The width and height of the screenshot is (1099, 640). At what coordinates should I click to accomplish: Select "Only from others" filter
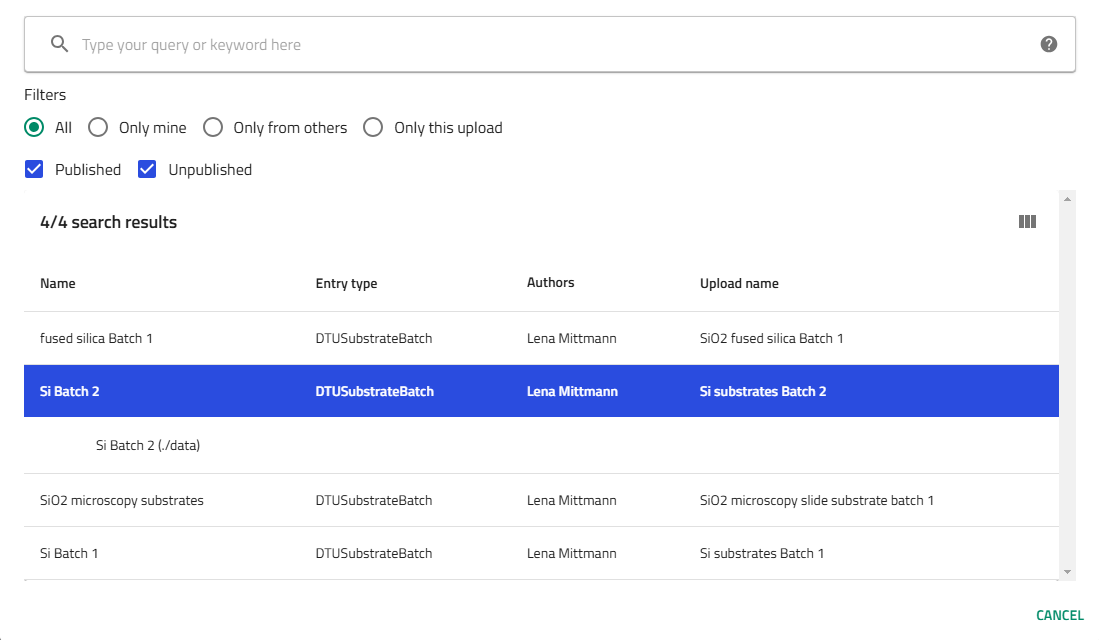pos(213,128)
